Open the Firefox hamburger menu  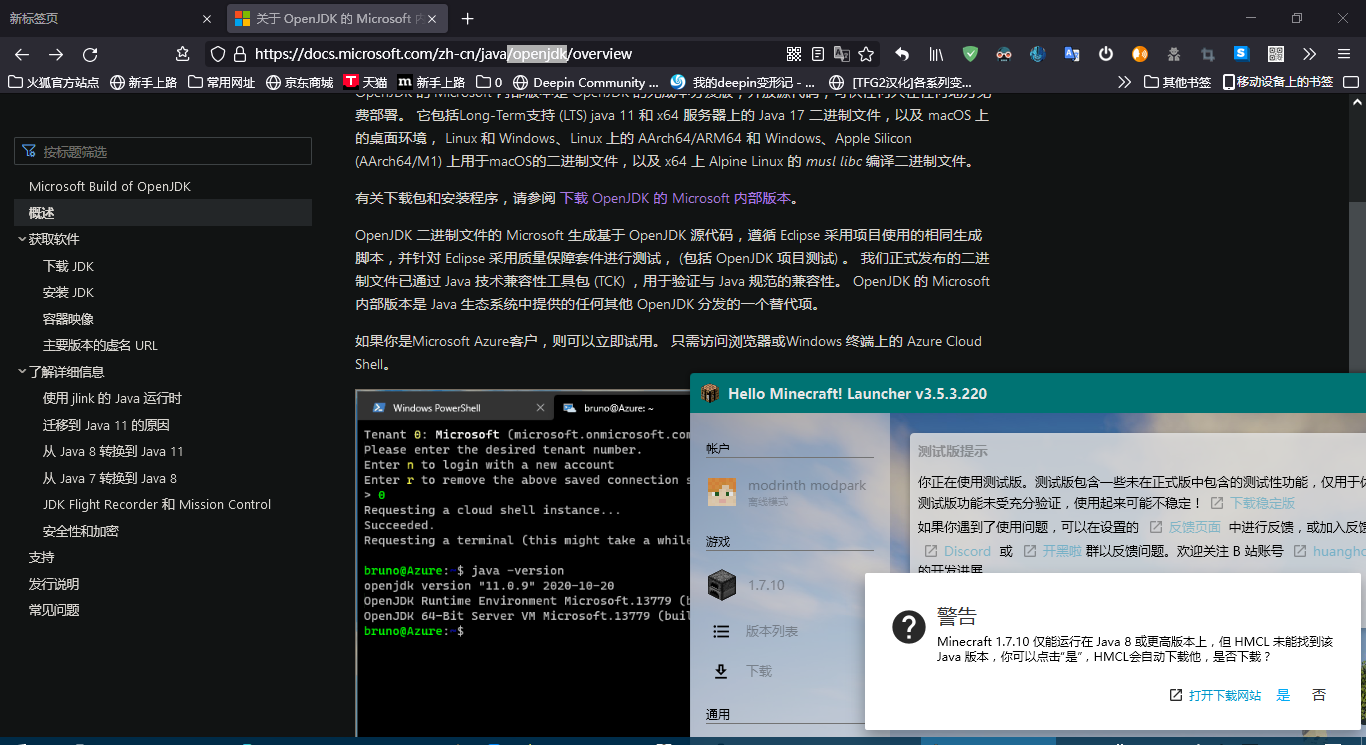[x=1343, y=54]
